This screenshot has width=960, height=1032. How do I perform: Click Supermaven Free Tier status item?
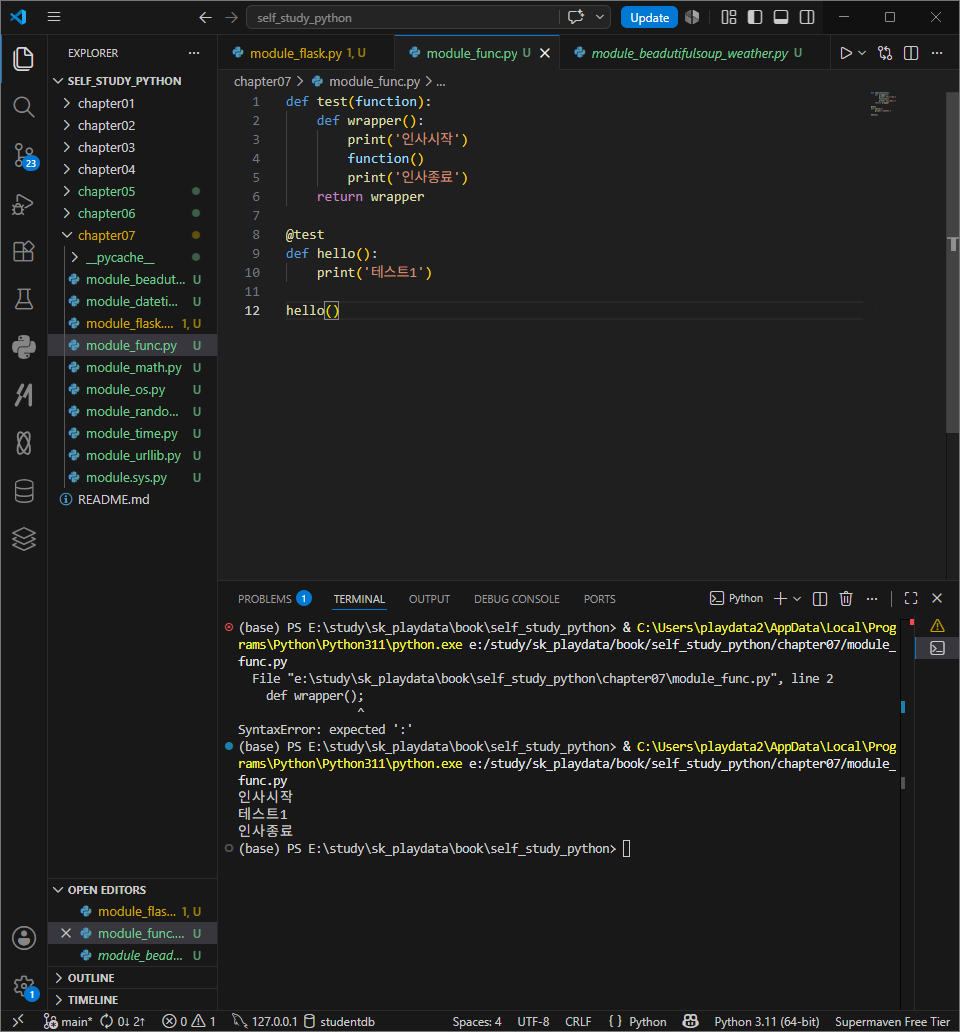[892, 1021]
